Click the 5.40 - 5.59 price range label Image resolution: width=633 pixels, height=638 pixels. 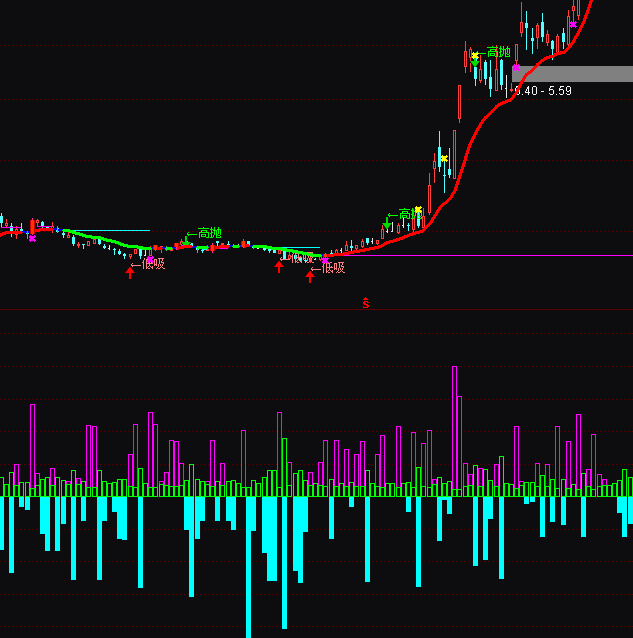[542, 91]
